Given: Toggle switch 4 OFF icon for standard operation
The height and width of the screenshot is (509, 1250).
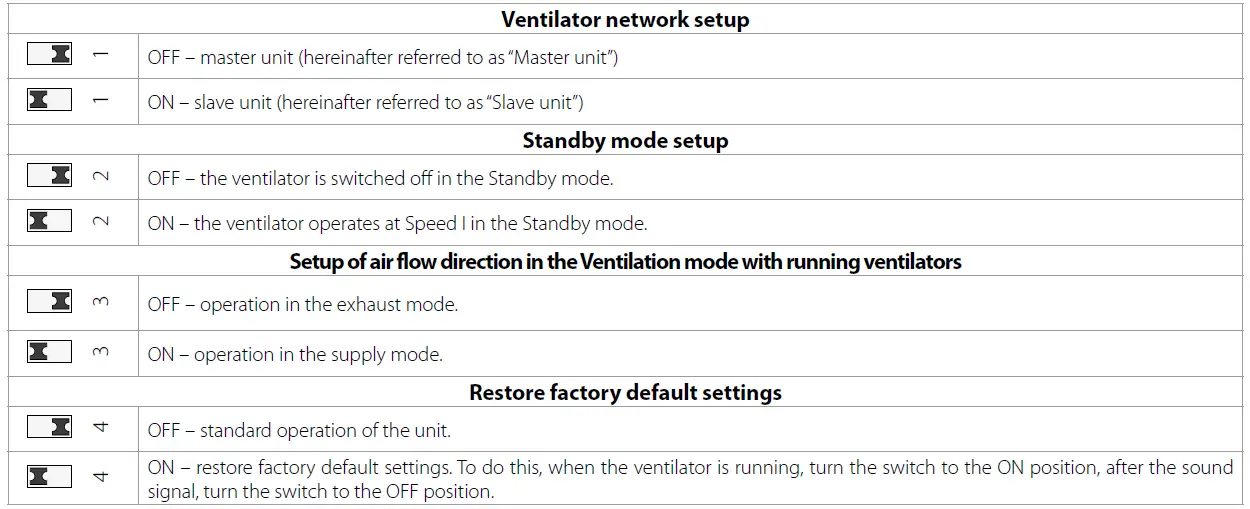Looking at the screenshot, I should [x=49, y=427].
